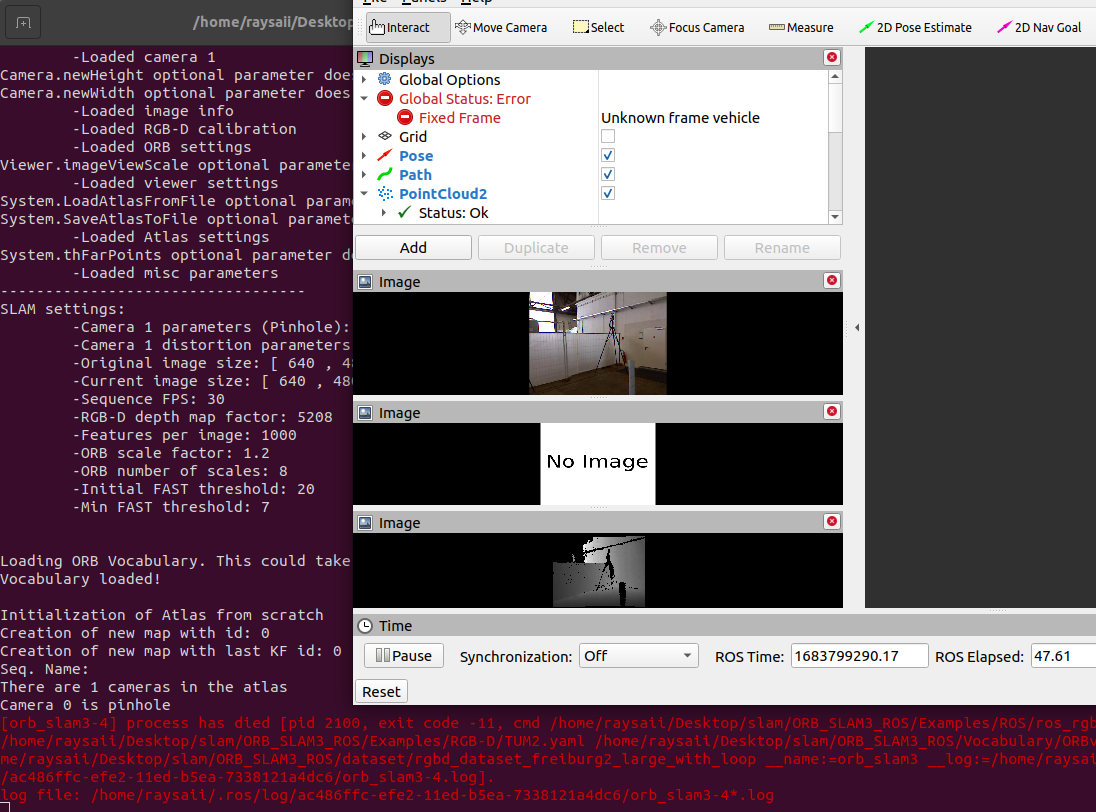
Task: Click the Focus Camera tool
Action: click(697, 27)
